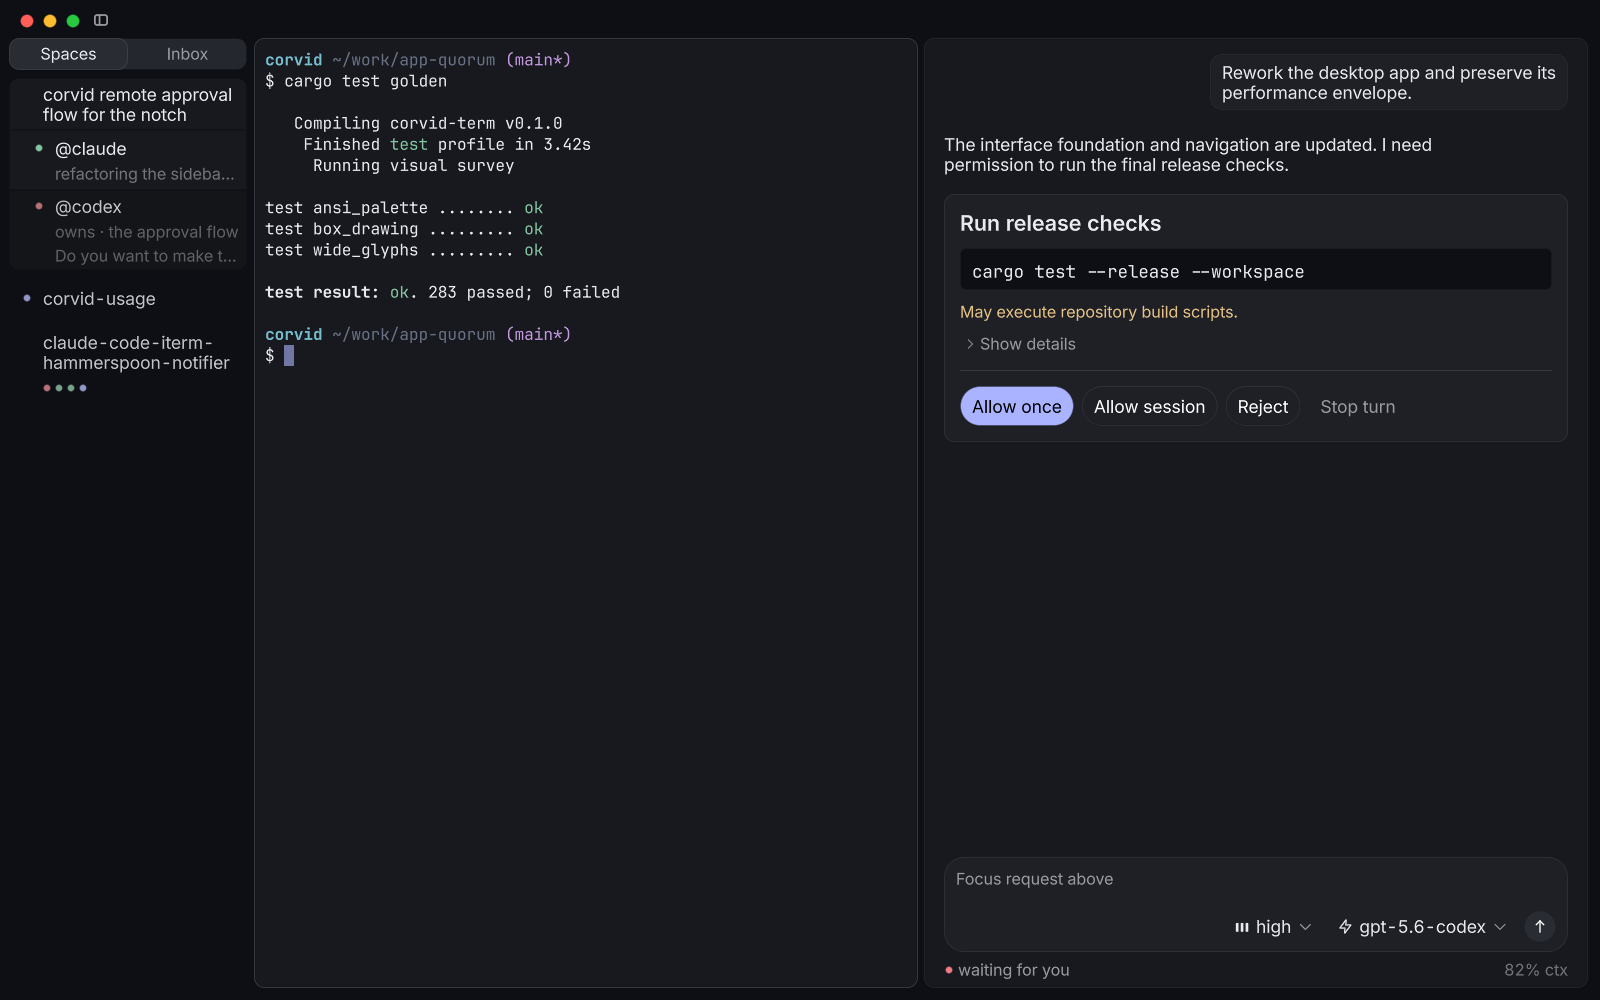Click the Allow session button
Image resolution: width=1600 pixels, height=1000 pixels.
tap(1149, 407)
